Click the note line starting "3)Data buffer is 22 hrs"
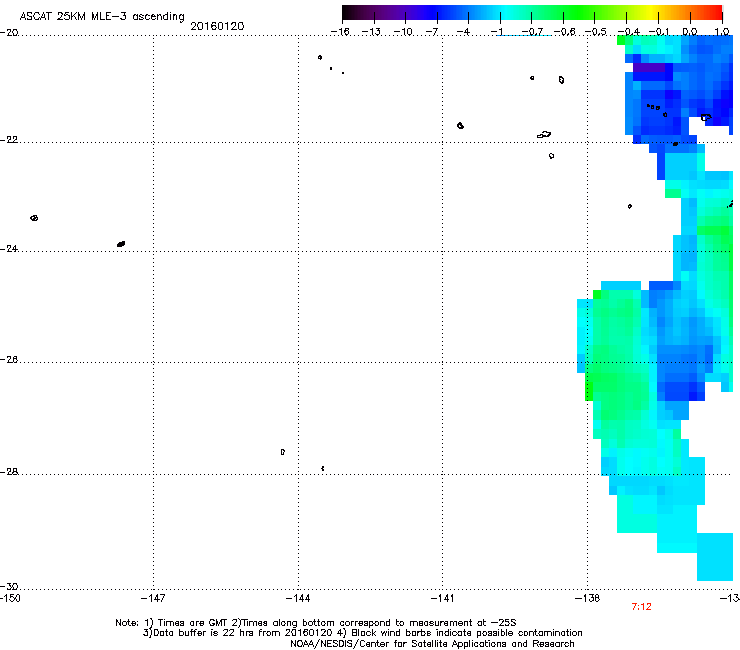The height and width of the screenshot is (650, 740). (x=362, y=633)
